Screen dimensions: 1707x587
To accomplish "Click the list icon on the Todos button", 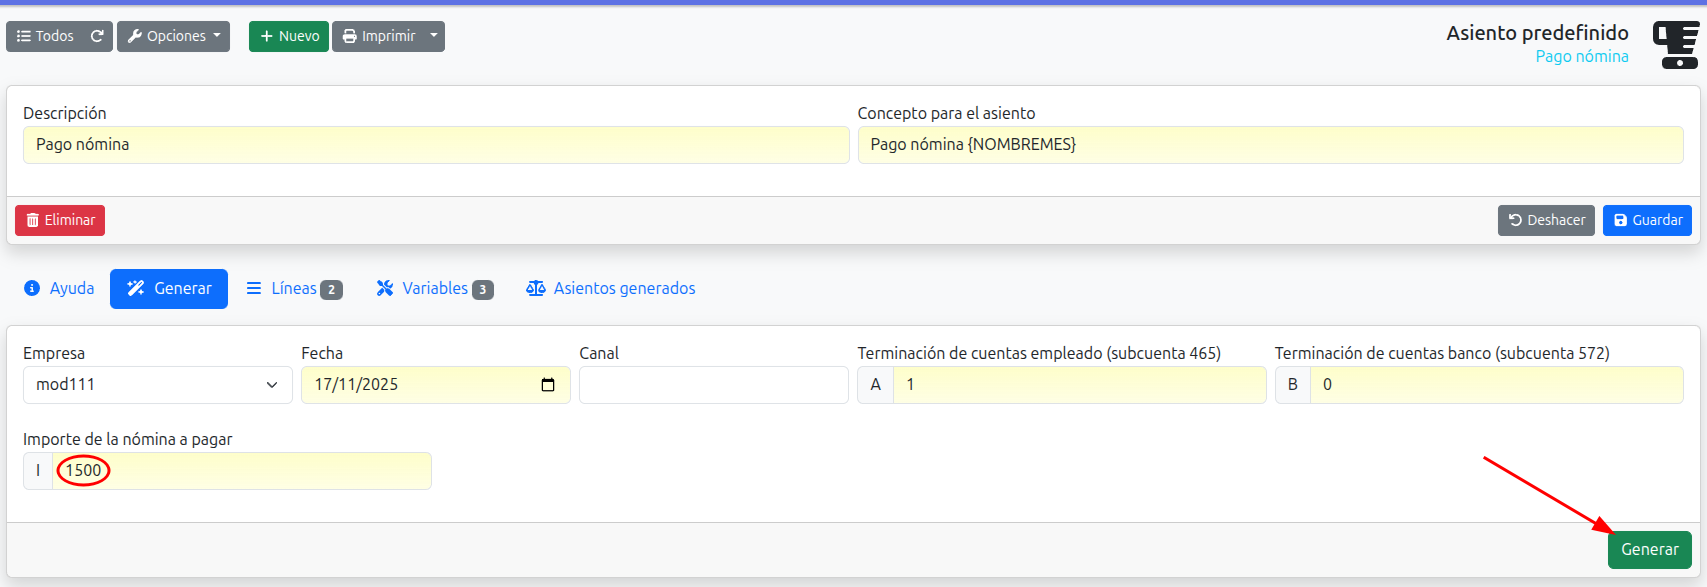I will pos(24,36).
